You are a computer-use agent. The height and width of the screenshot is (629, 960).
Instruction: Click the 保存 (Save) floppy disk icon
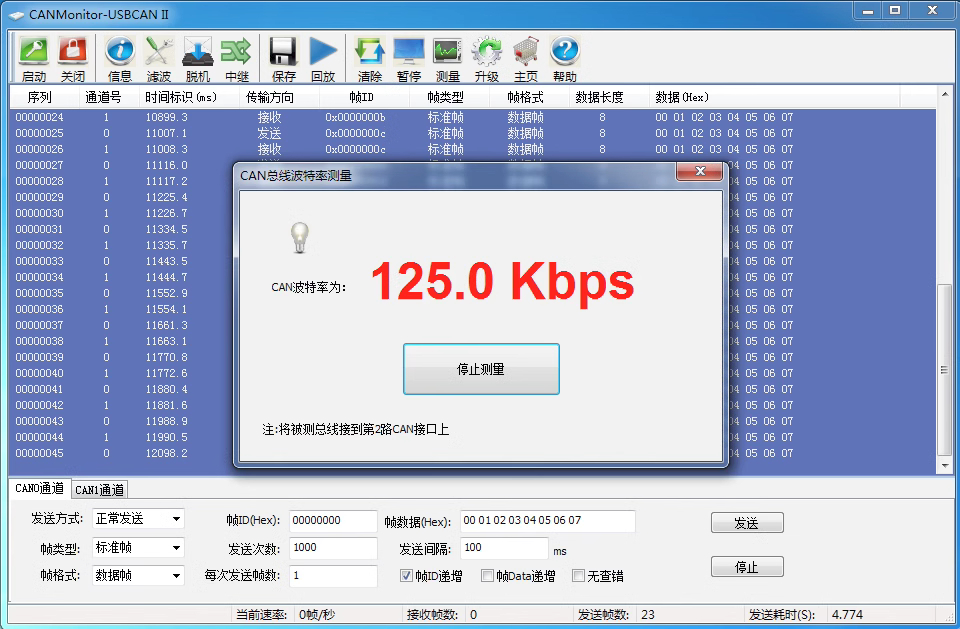point(284,56)
